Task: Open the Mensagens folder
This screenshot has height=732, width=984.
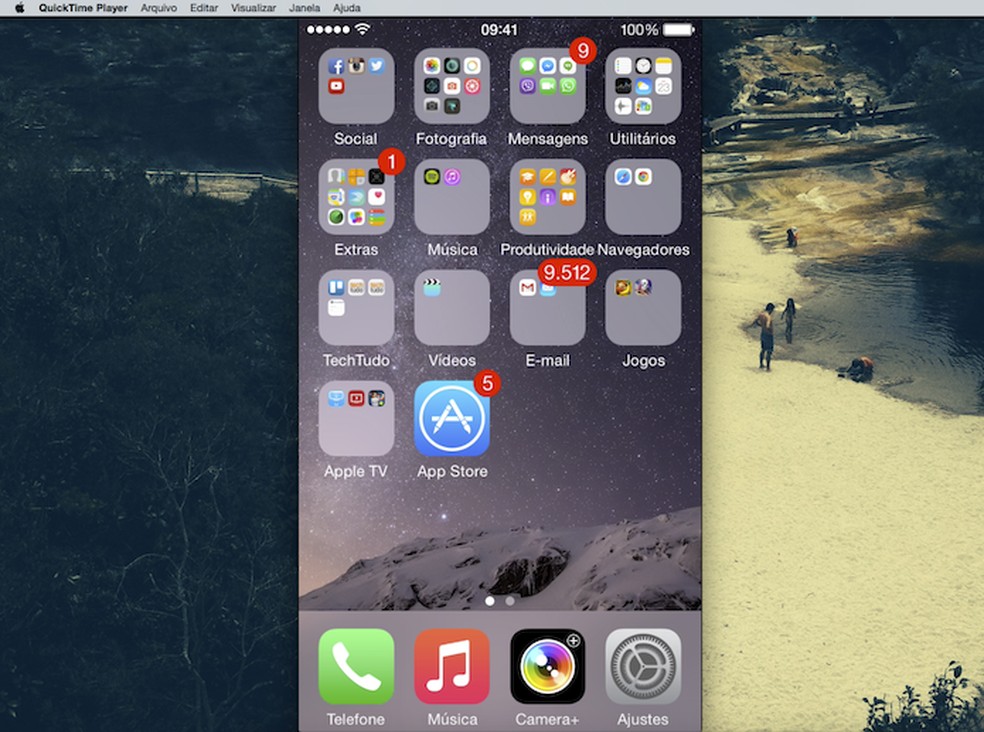Action: pos(547,86)
